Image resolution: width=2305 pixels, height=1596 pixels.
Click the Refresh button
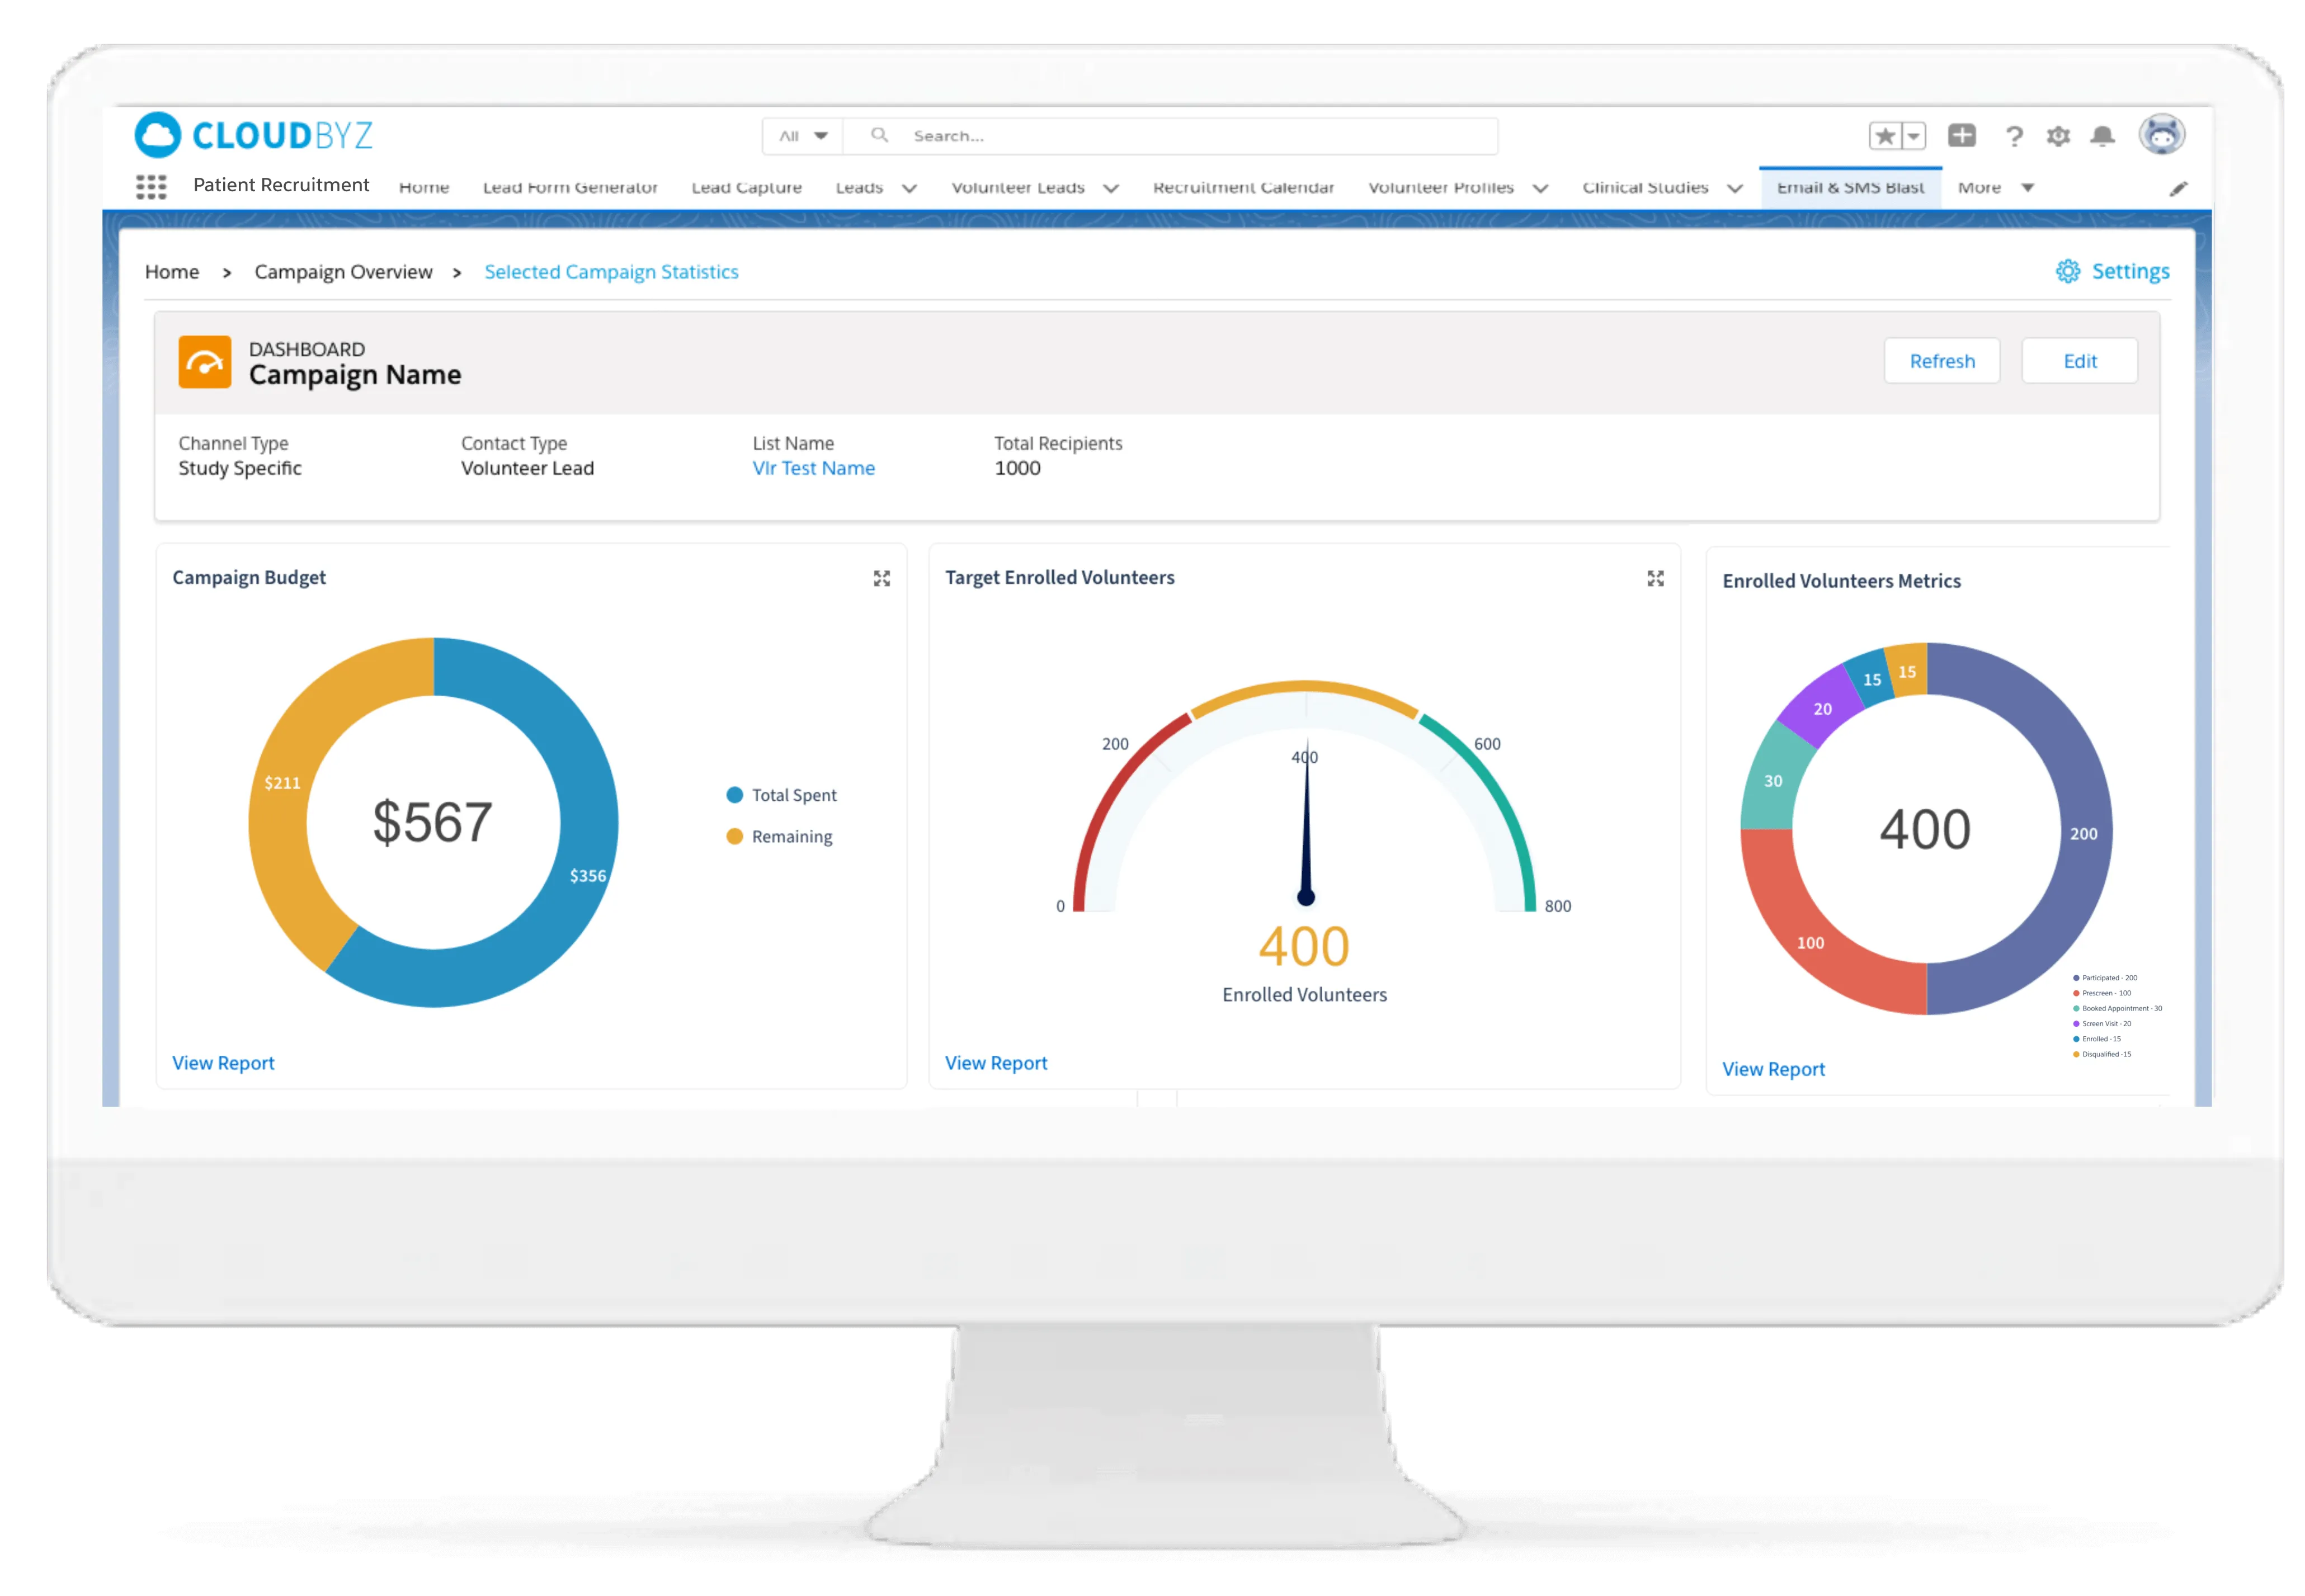[x=1941, y=361]
